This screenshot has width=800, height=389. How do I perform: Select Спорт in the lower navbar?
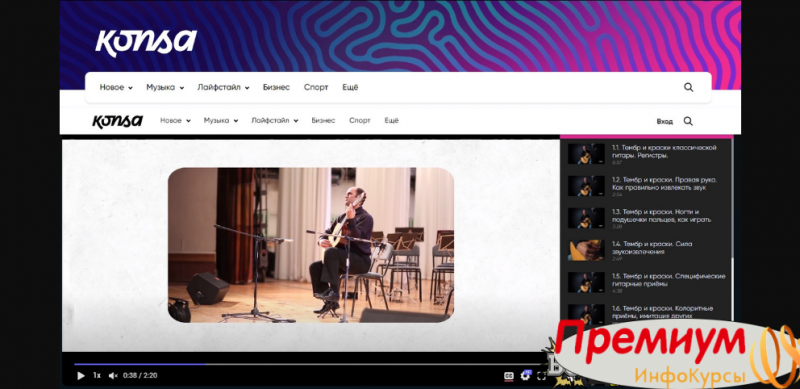coord(360,120)
